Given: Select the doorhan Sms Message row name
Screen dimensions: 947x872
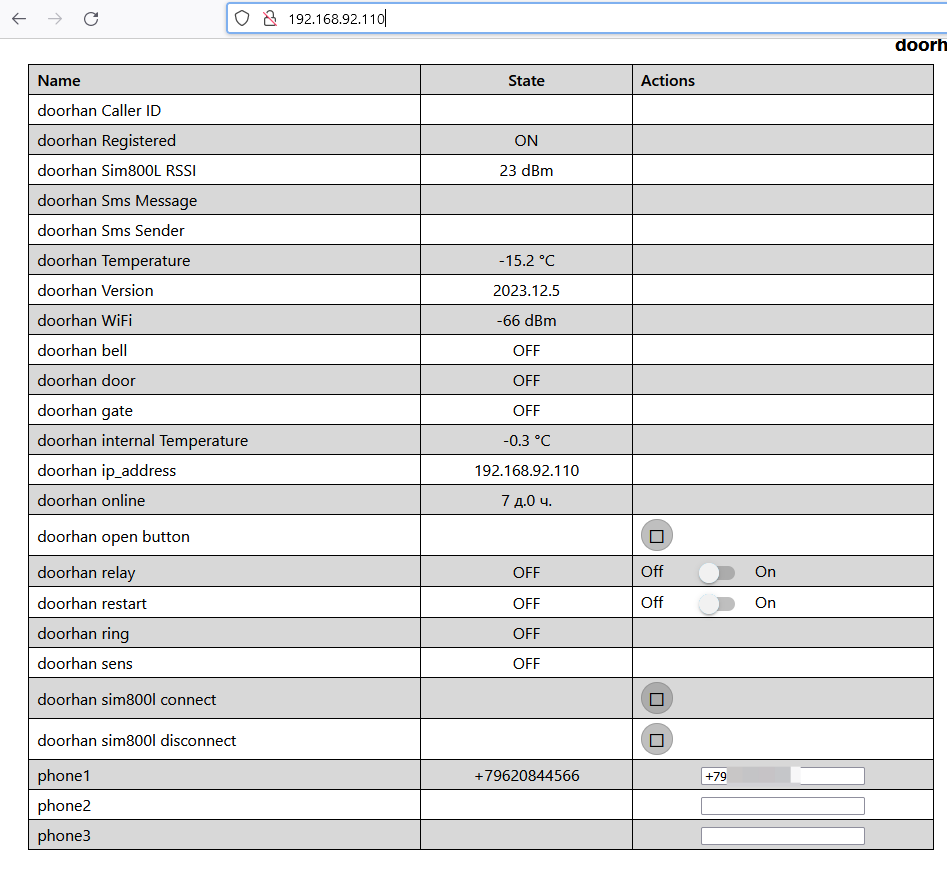Looking at the screenshot, I should click(x=117, y=200).
